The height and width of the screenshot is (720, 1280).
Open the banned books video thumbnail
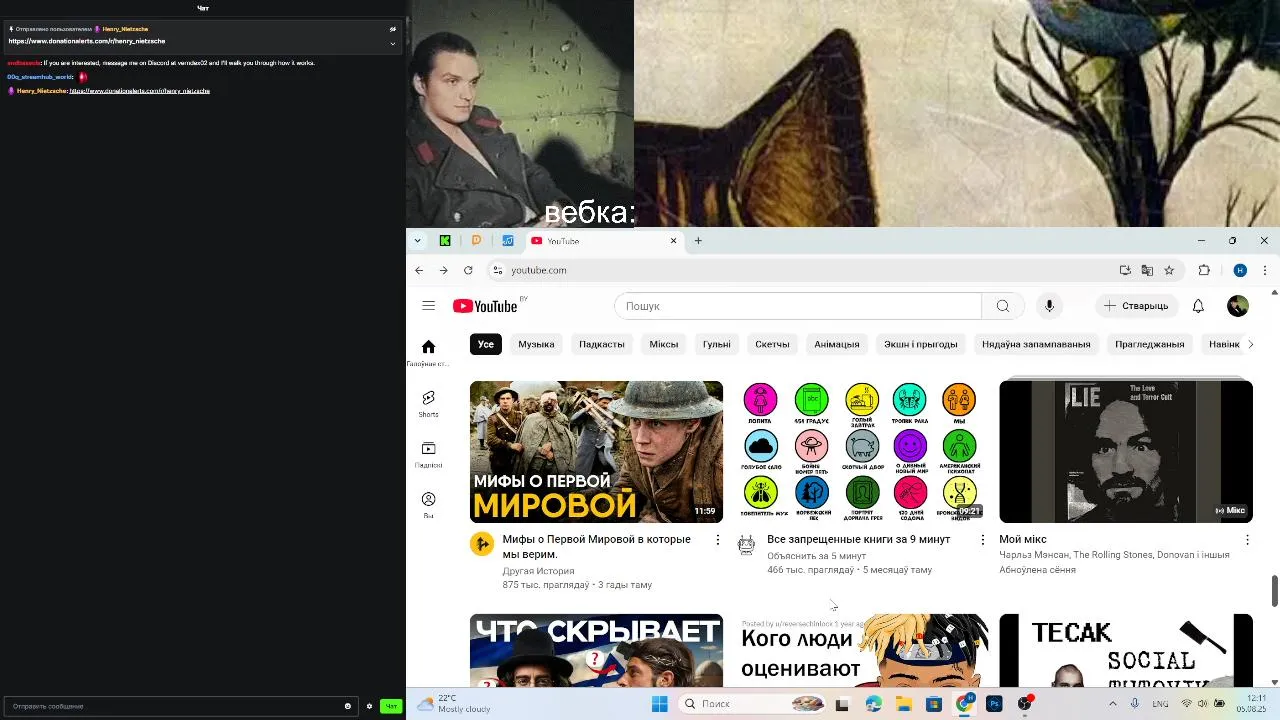(861, 451)
